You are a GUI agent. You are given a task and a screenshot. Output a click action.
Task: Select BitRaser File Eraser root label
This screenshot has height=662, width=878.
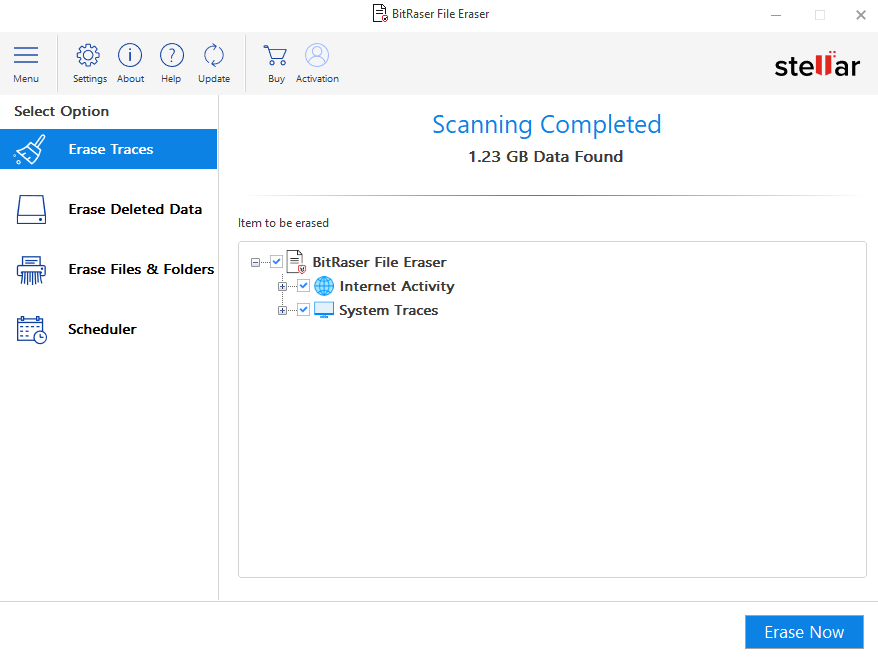379,262
